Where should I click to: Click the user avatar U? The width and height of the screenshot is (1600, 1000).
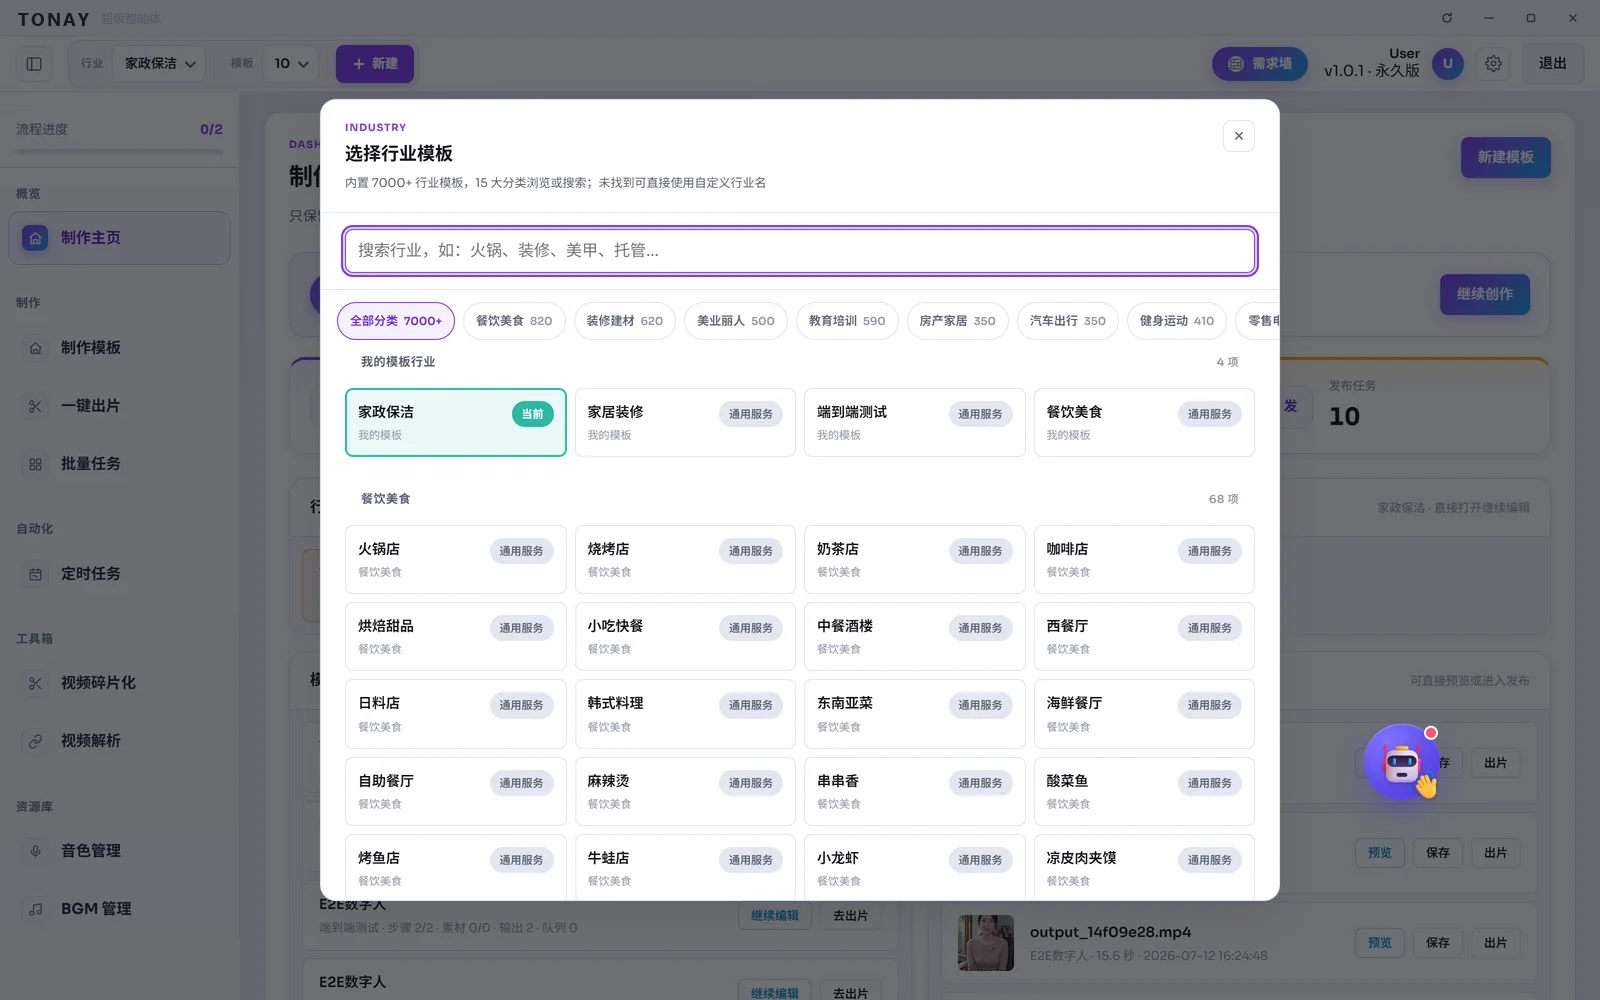pyautogui.click(x=1448, y=64)
